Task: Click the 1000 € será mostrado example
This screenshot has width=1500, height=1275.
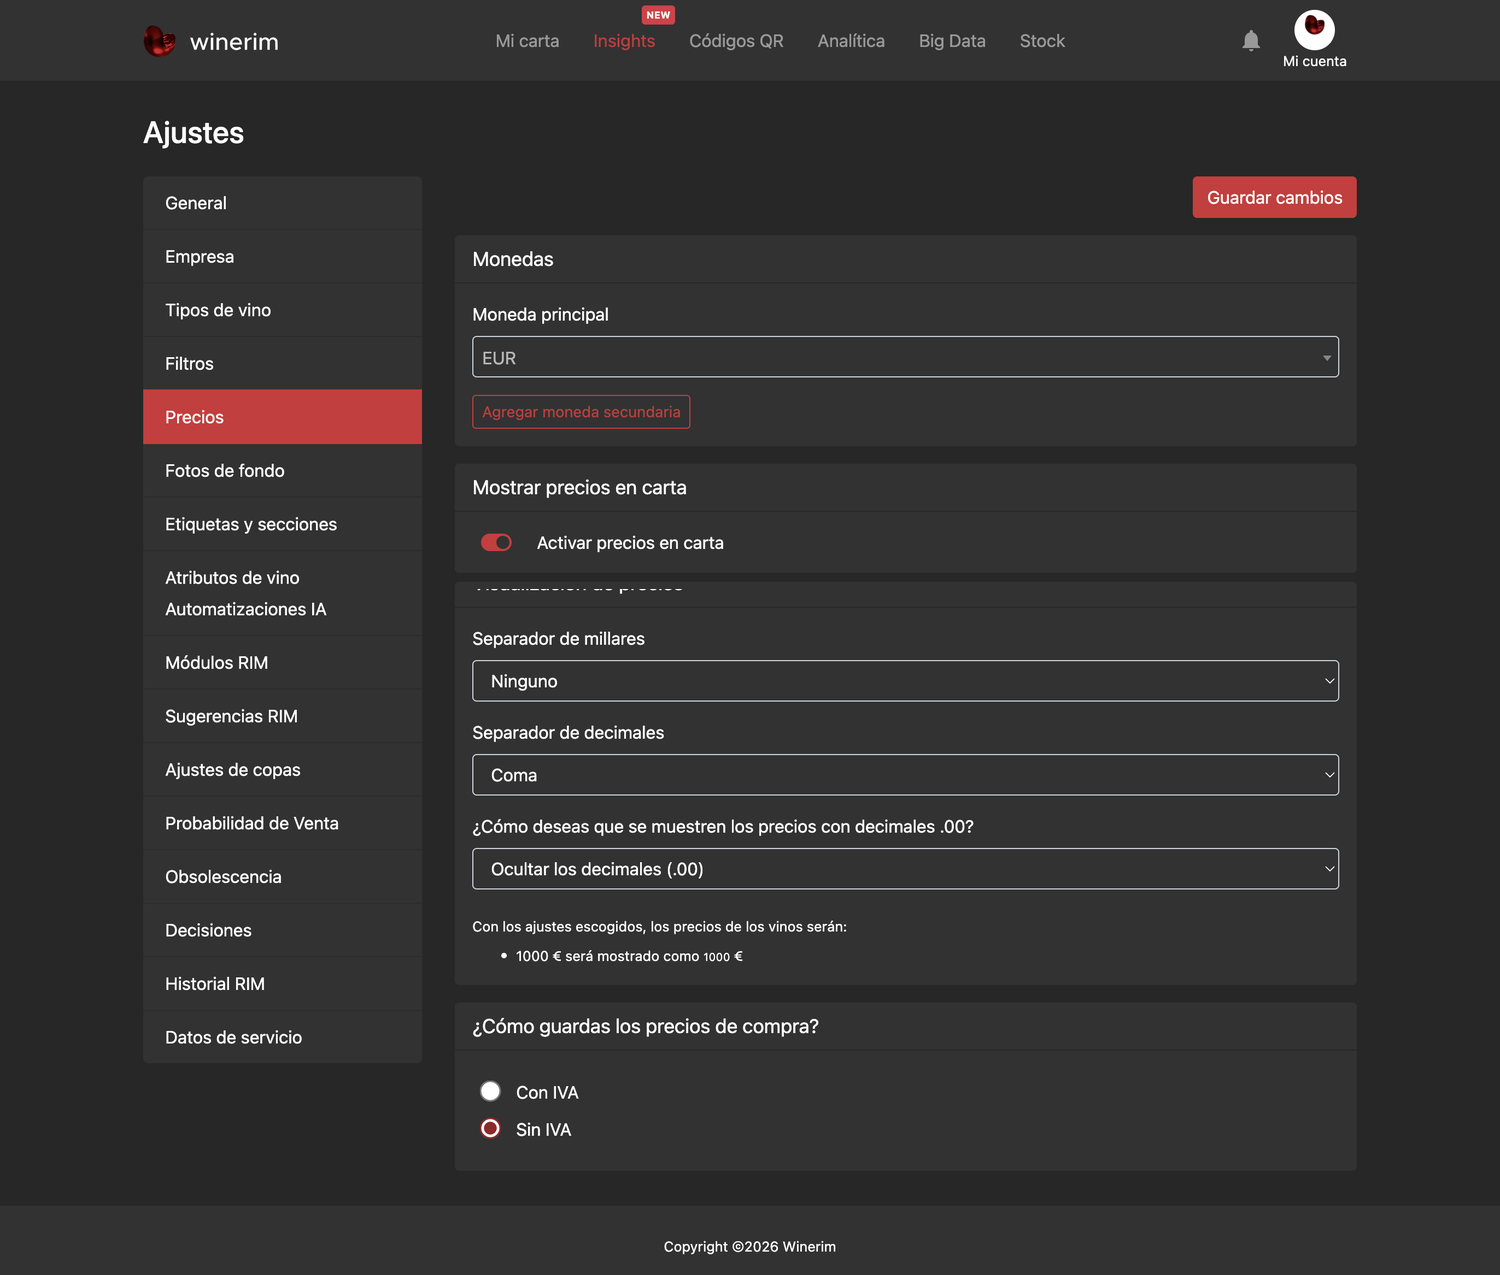Action: [629, 956]
